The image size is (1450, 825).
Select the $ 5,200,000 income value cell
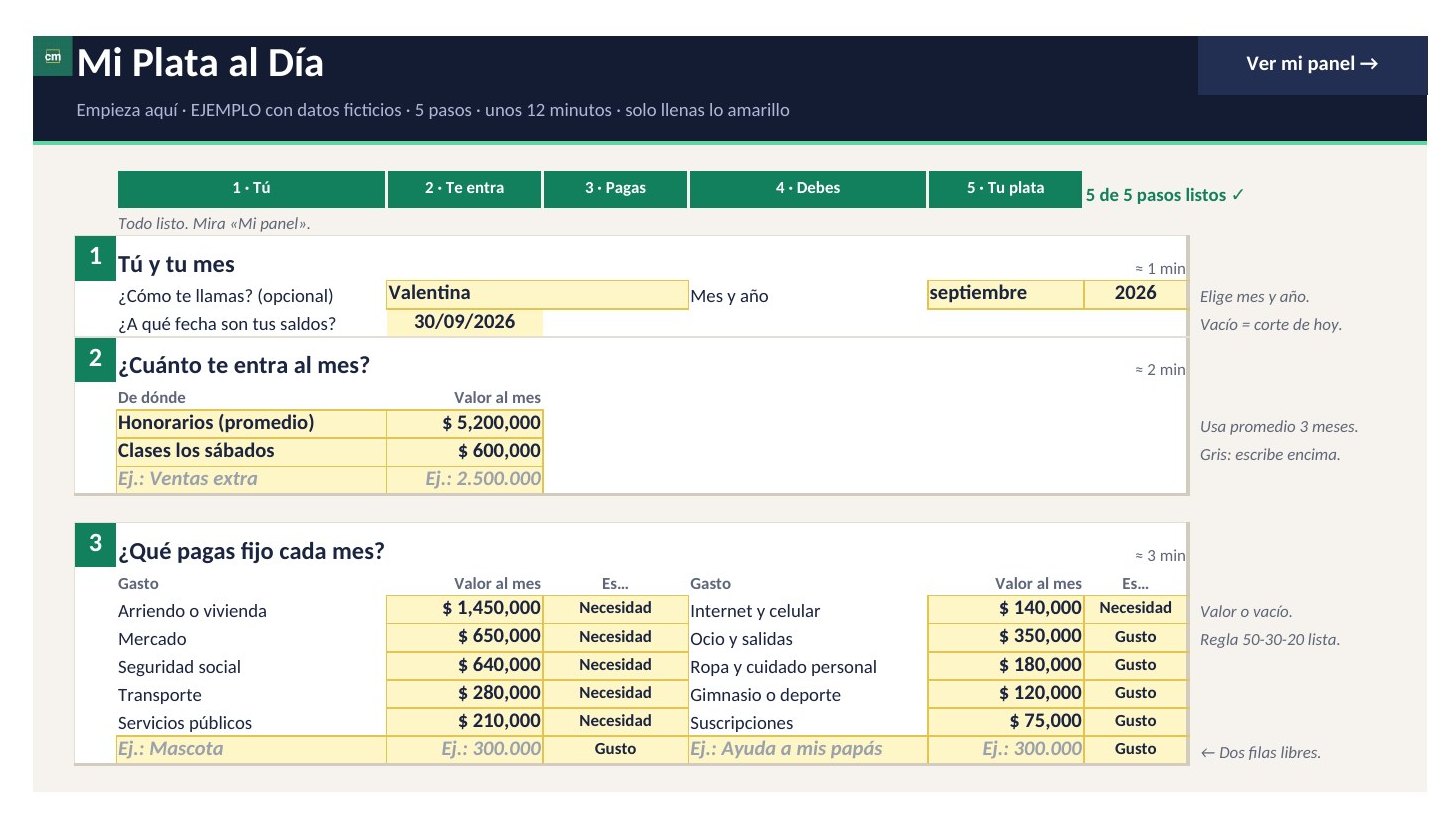[x=464, y=423]
